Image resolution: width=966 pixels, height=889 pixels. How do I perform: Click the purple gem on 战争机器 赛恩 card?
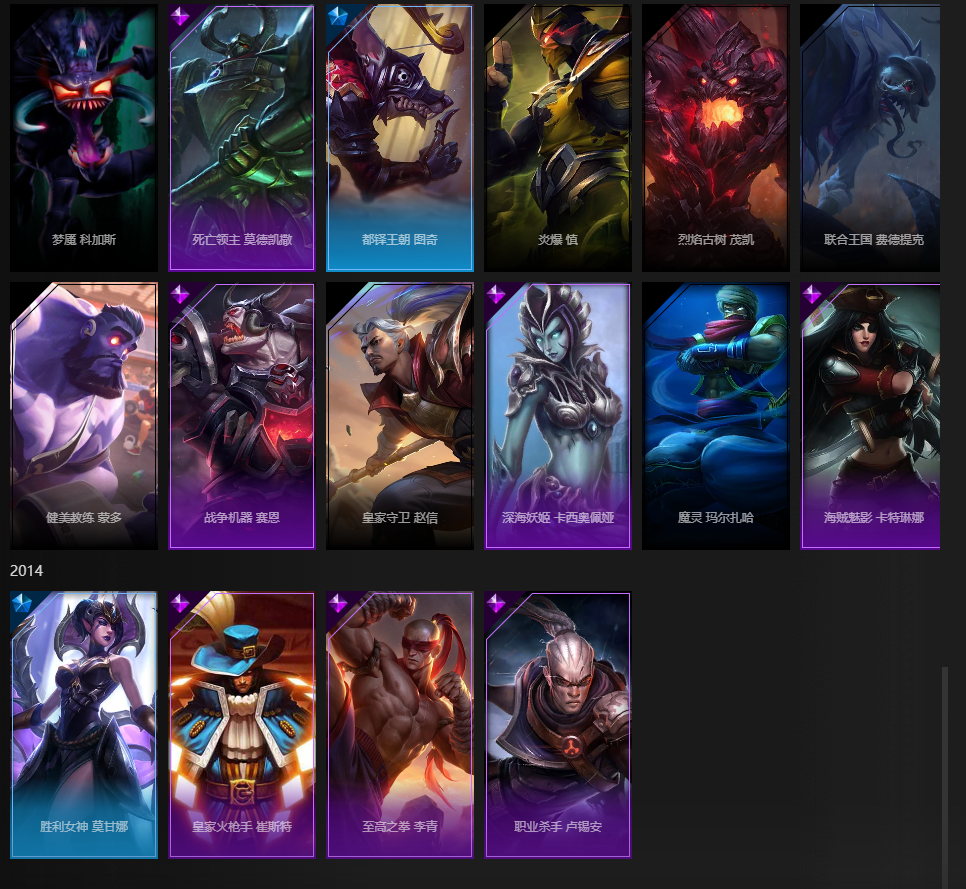pyautogui.click(x=179, y=294)
